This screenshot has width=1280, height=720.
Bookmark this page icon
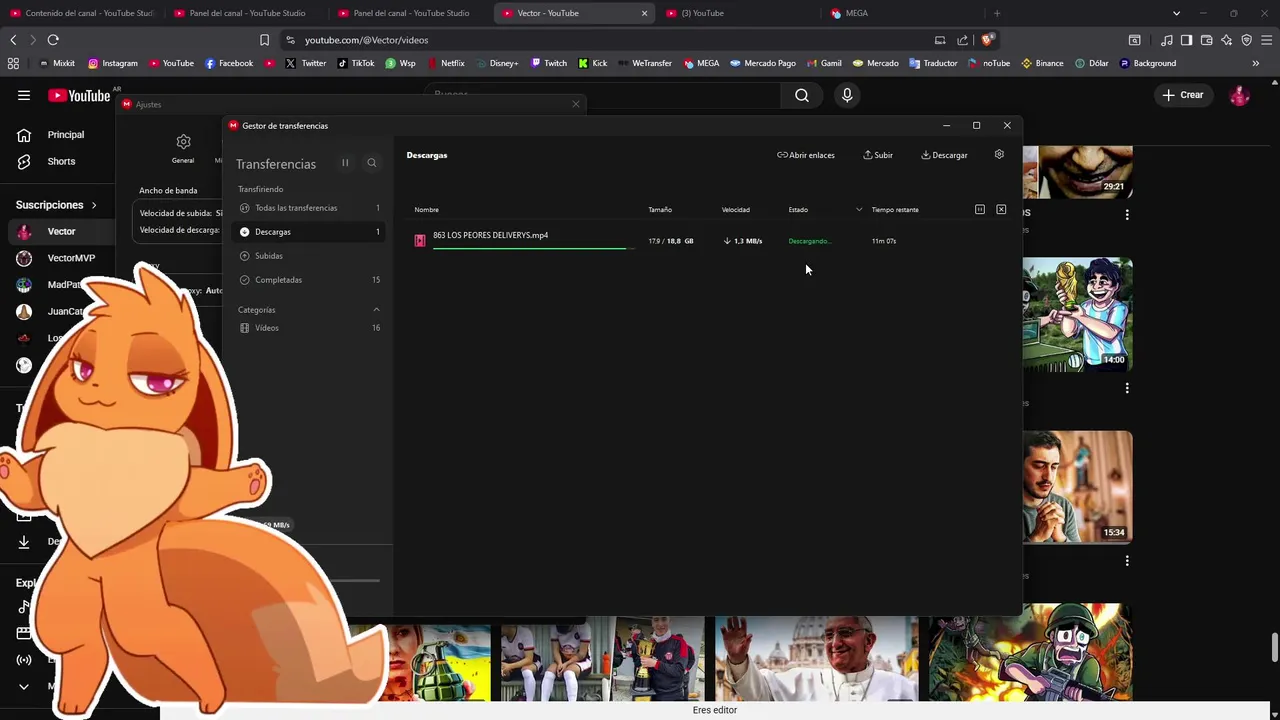(x=264, y=40)
